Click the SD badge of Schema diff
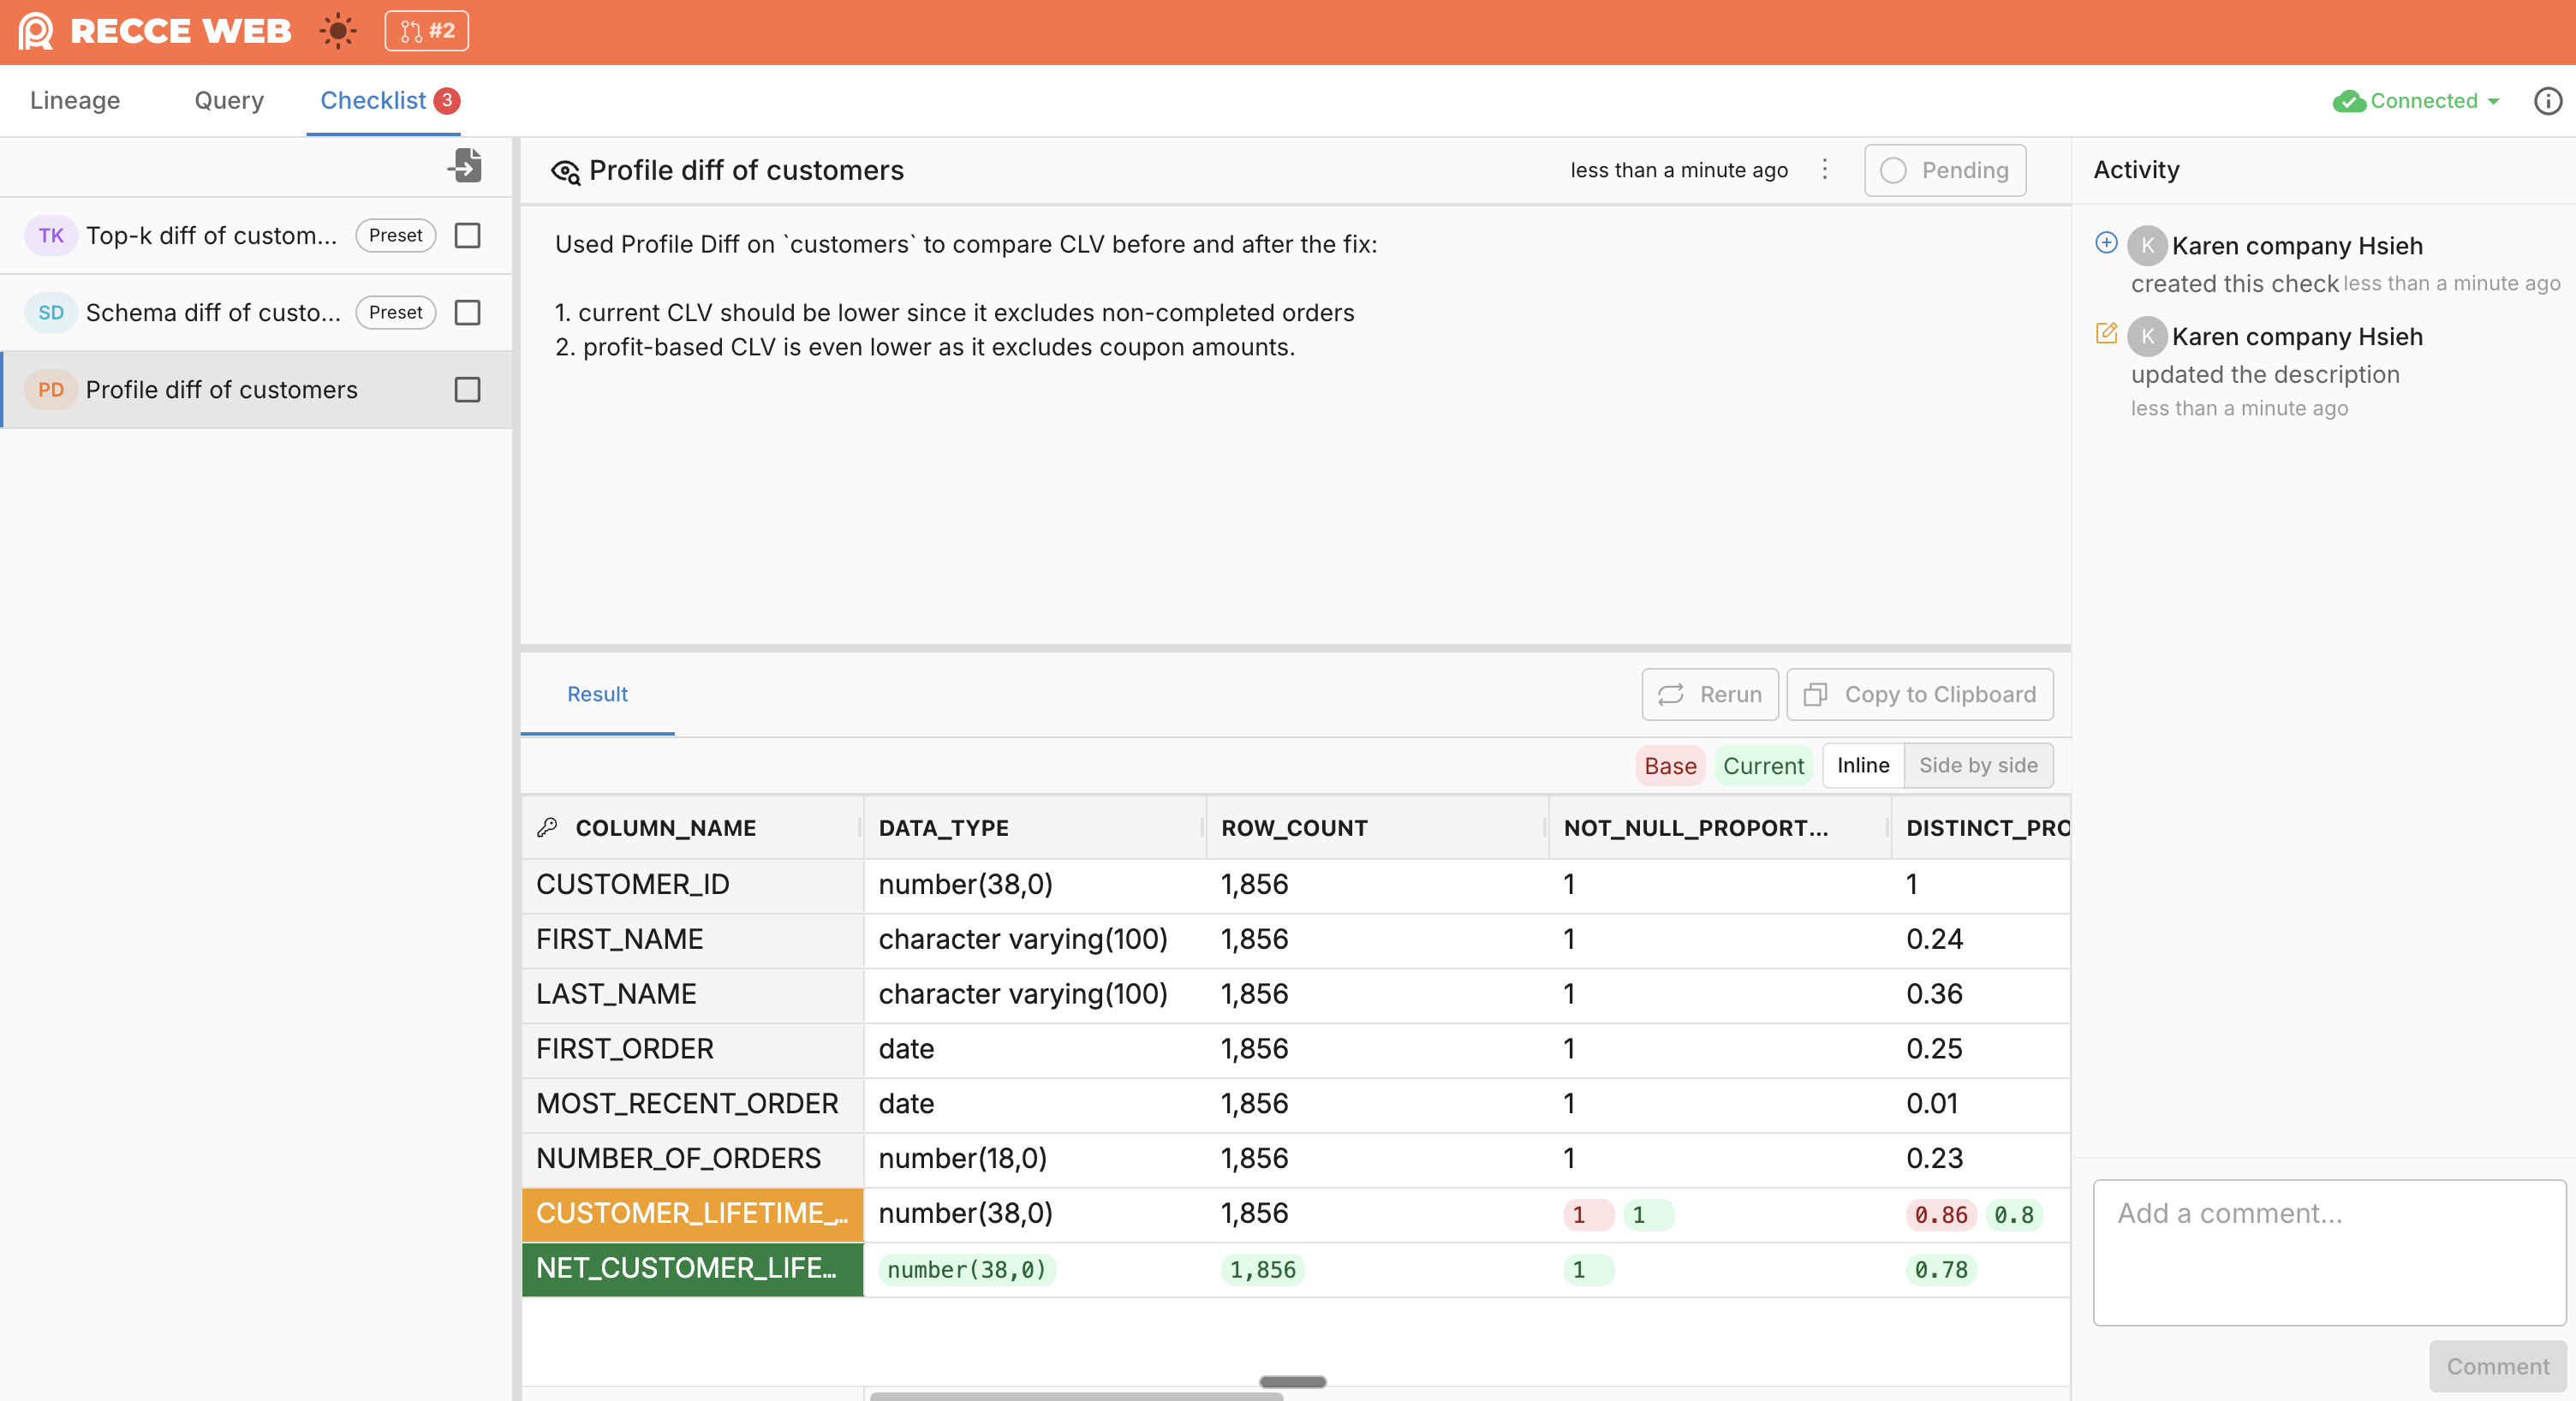Image resolution: width=2576 pixels, height=1401 pixels. point(51,313)
